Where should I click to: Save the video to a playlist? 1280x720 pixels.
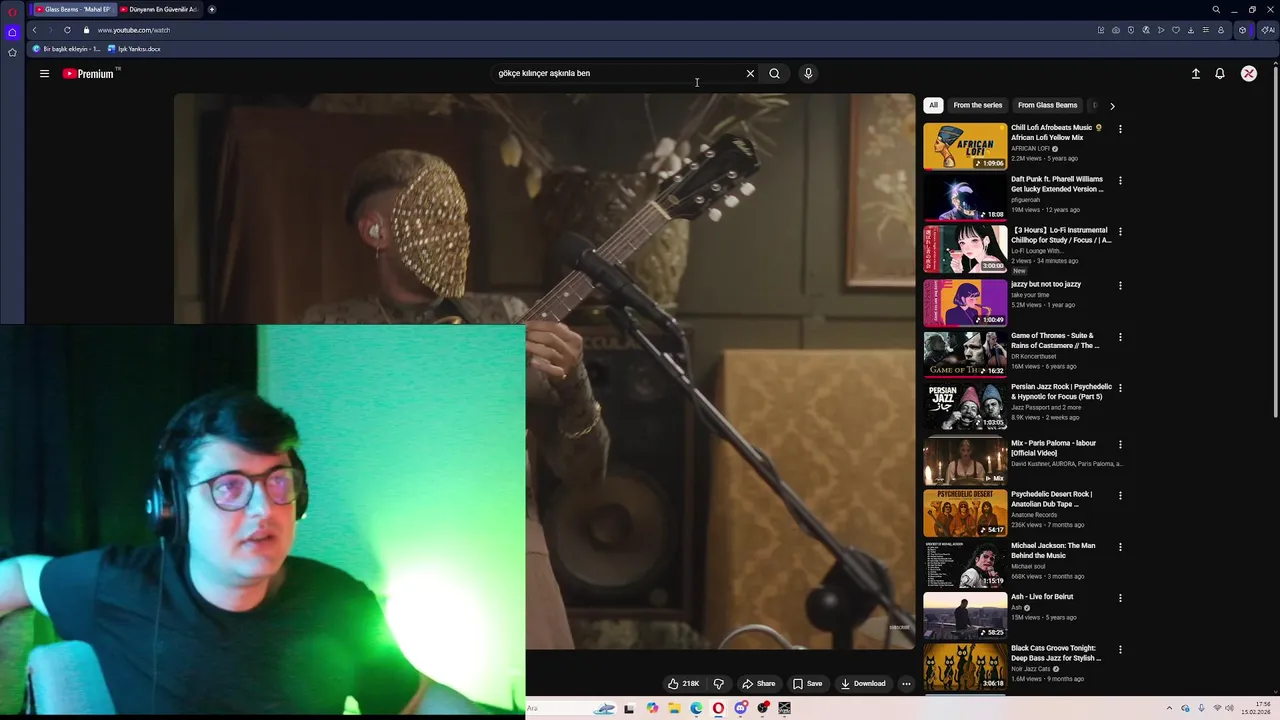coord(807,684)
